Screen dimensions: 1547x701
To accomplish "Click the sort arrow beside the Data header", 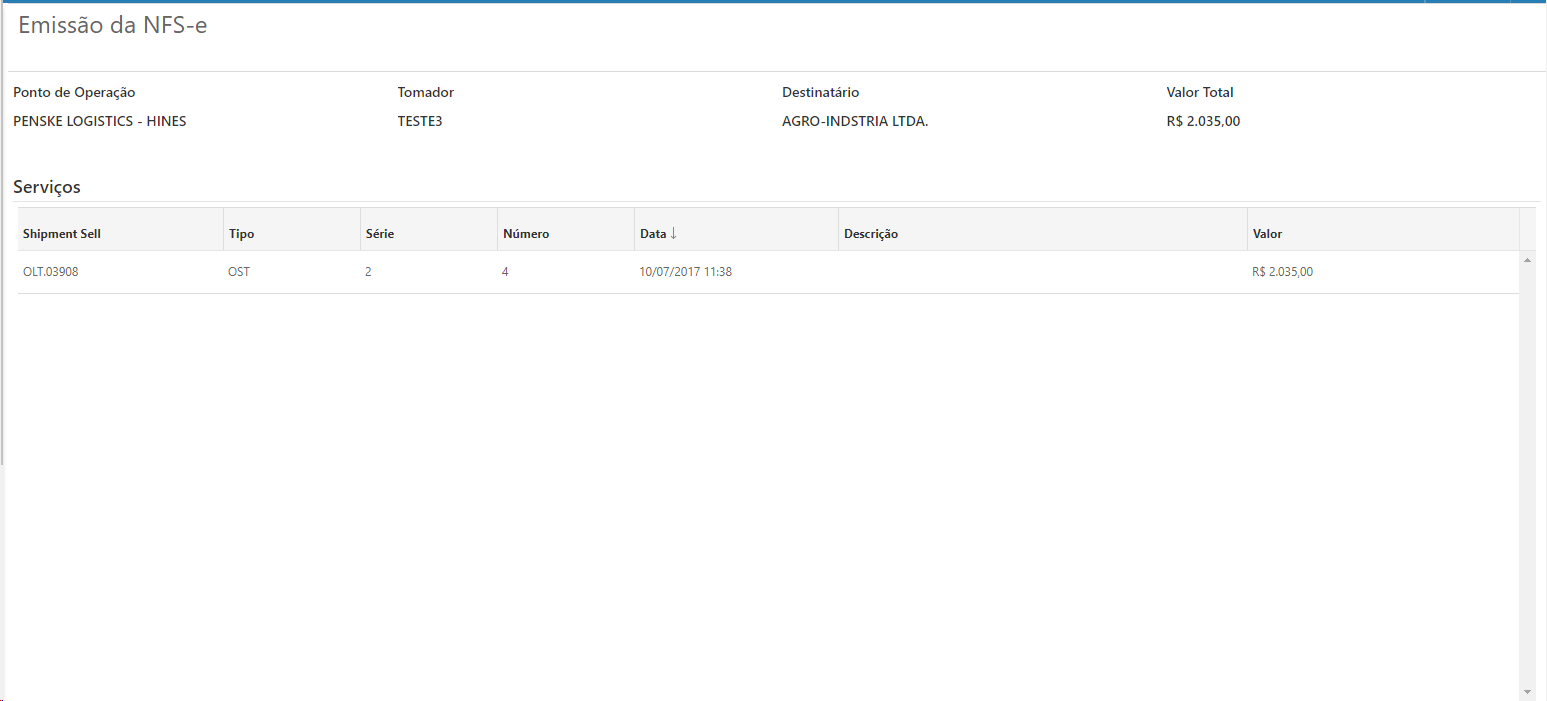I will coord(673,233).
